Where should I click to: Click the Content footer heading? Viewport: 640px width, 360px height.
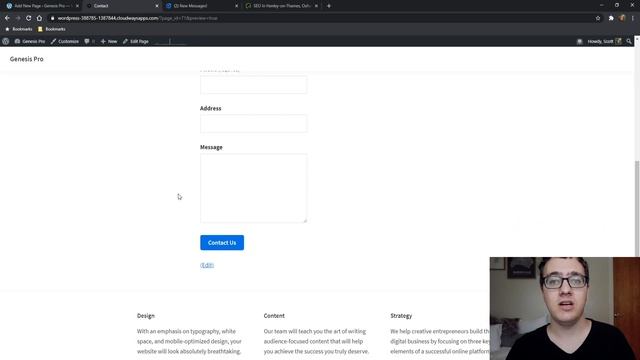[x=274, y=316]
